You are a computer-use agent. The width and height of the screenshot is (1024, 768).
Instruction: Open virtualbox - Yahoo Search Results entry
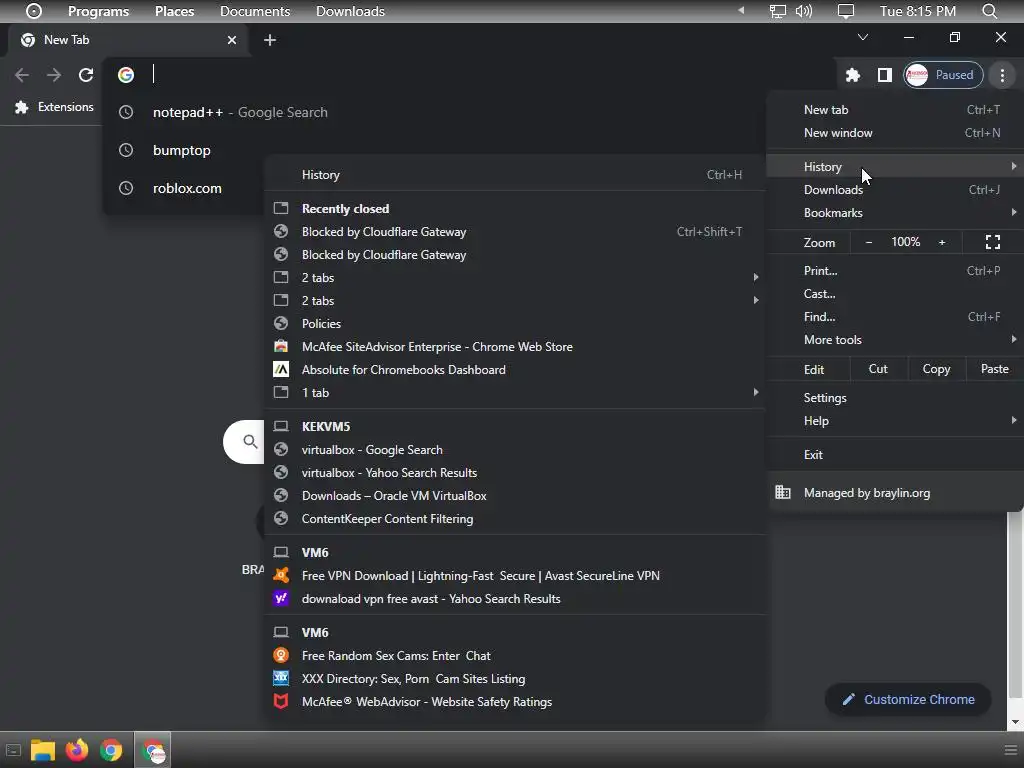515,473
